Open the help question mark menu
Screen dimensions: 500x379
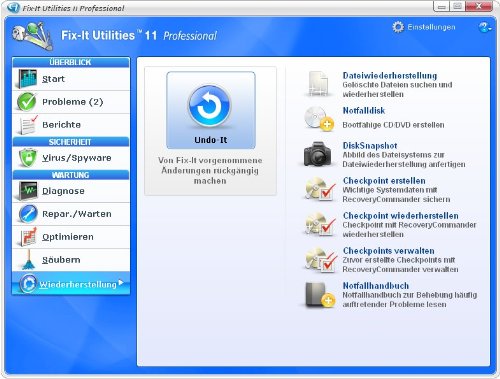click(x=485, y=27)
